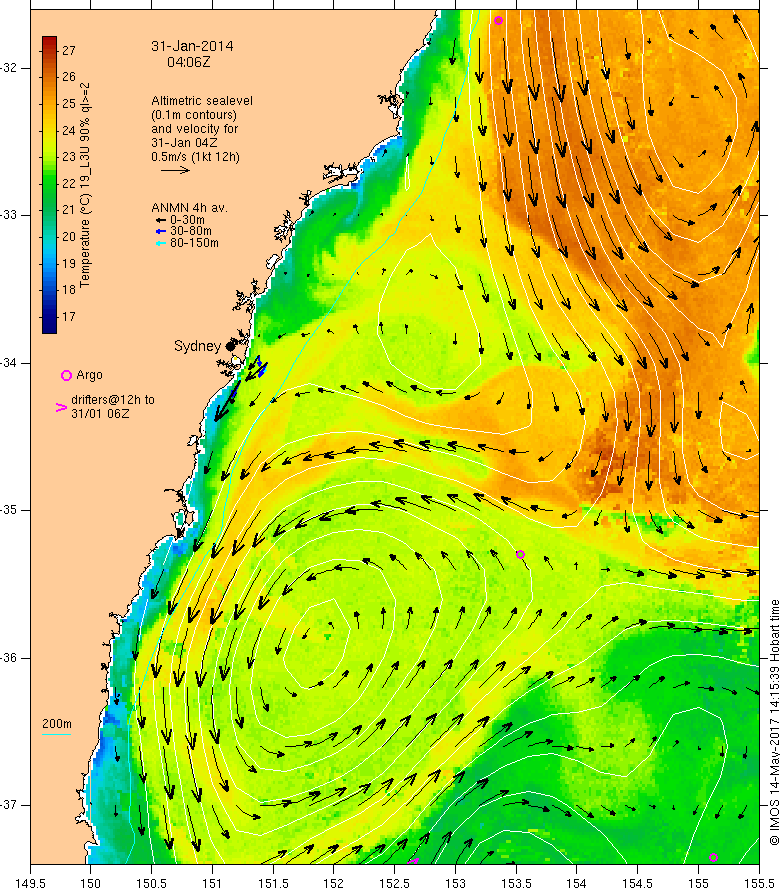Click the -33 latitude axis label
Screen dimensions: 780x890
9,215
